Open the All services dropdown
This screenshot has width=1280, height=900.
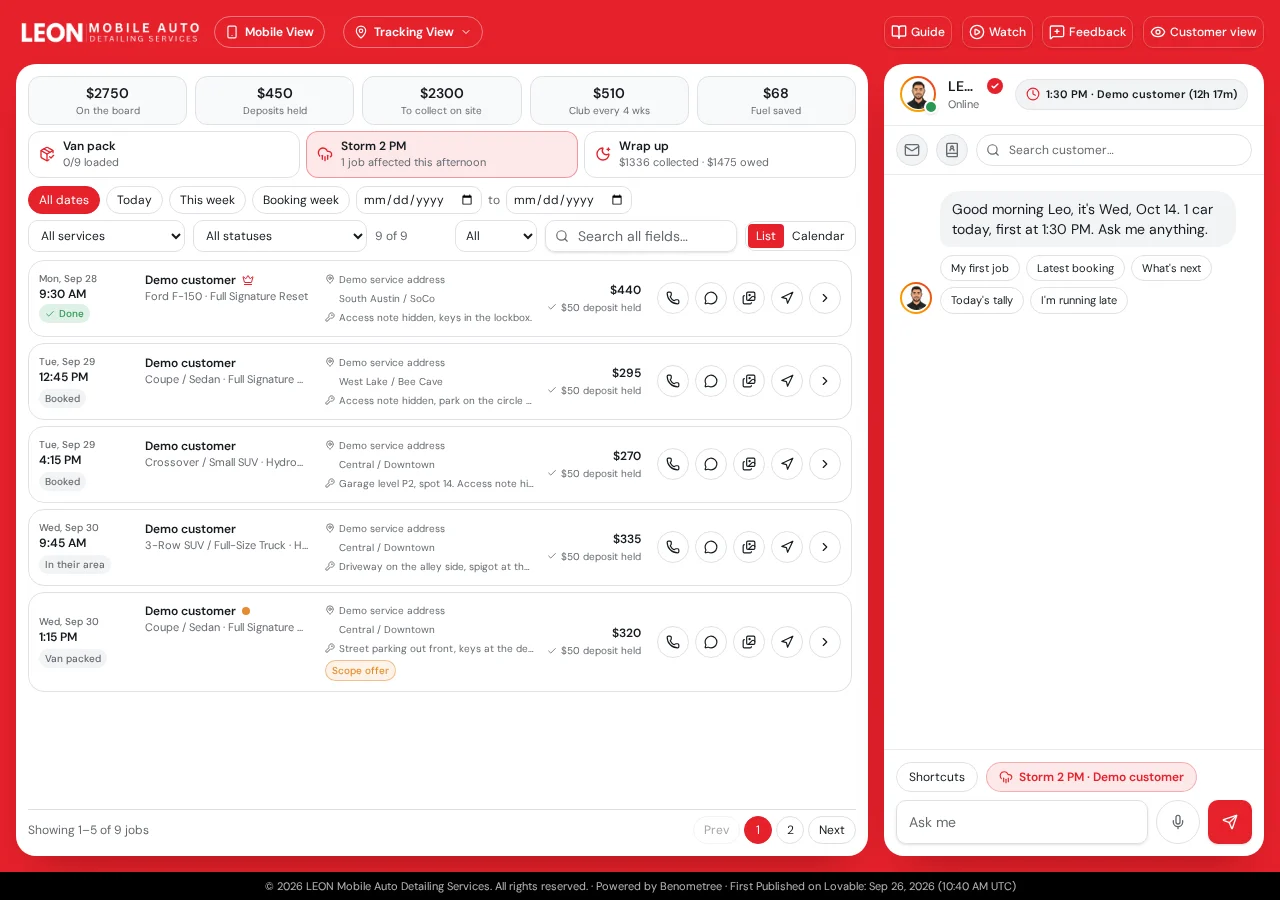(107, 236)
